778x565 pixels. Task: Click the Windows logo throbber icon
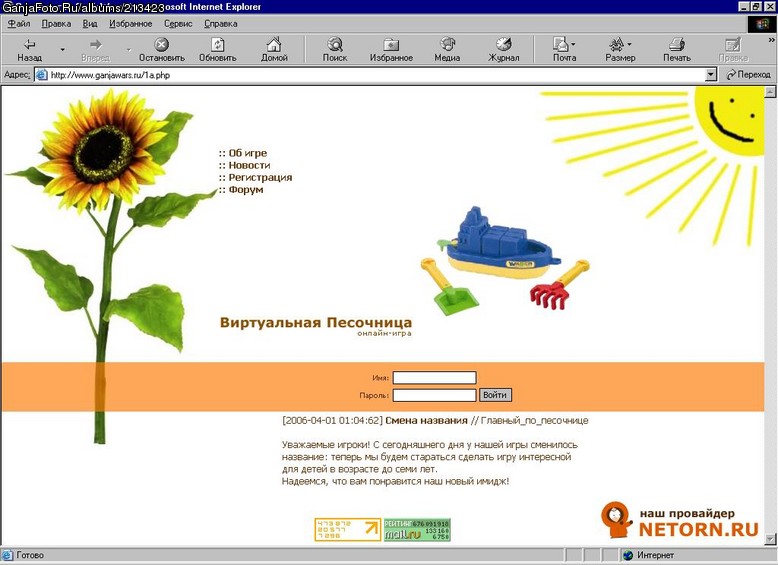[762, 24]
